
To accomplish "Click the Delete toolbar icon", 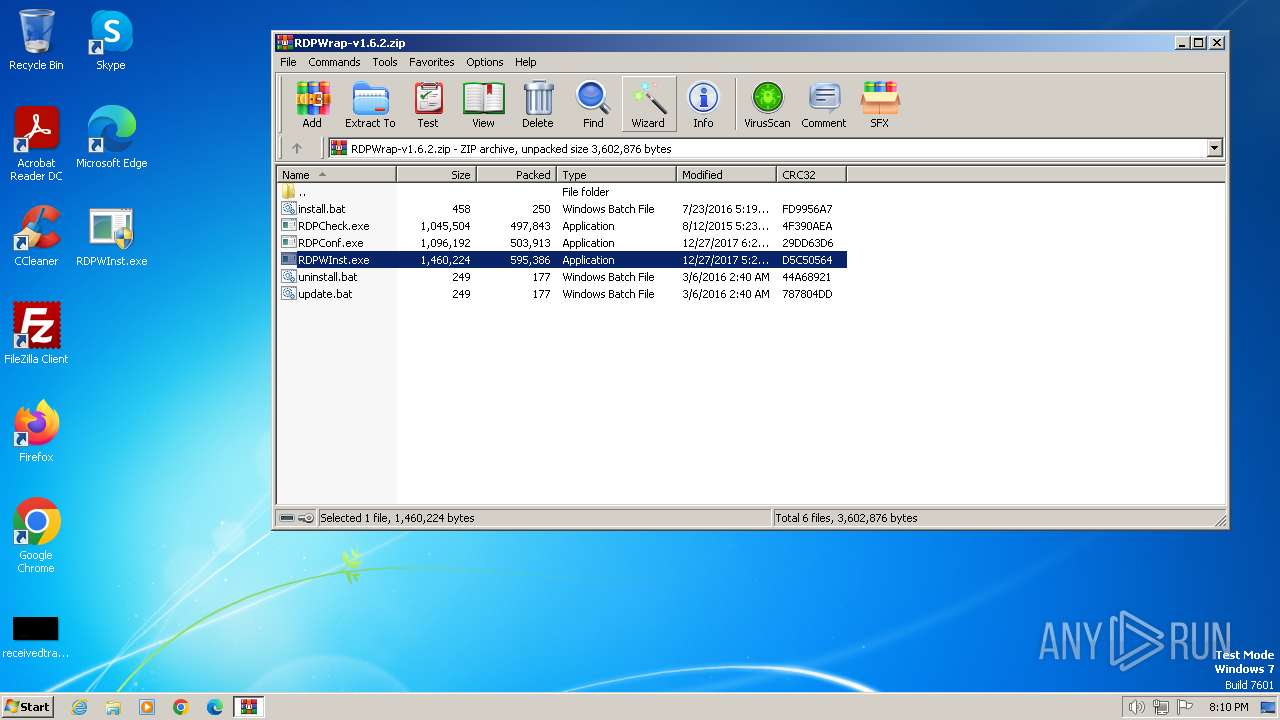I will [537, 105].
